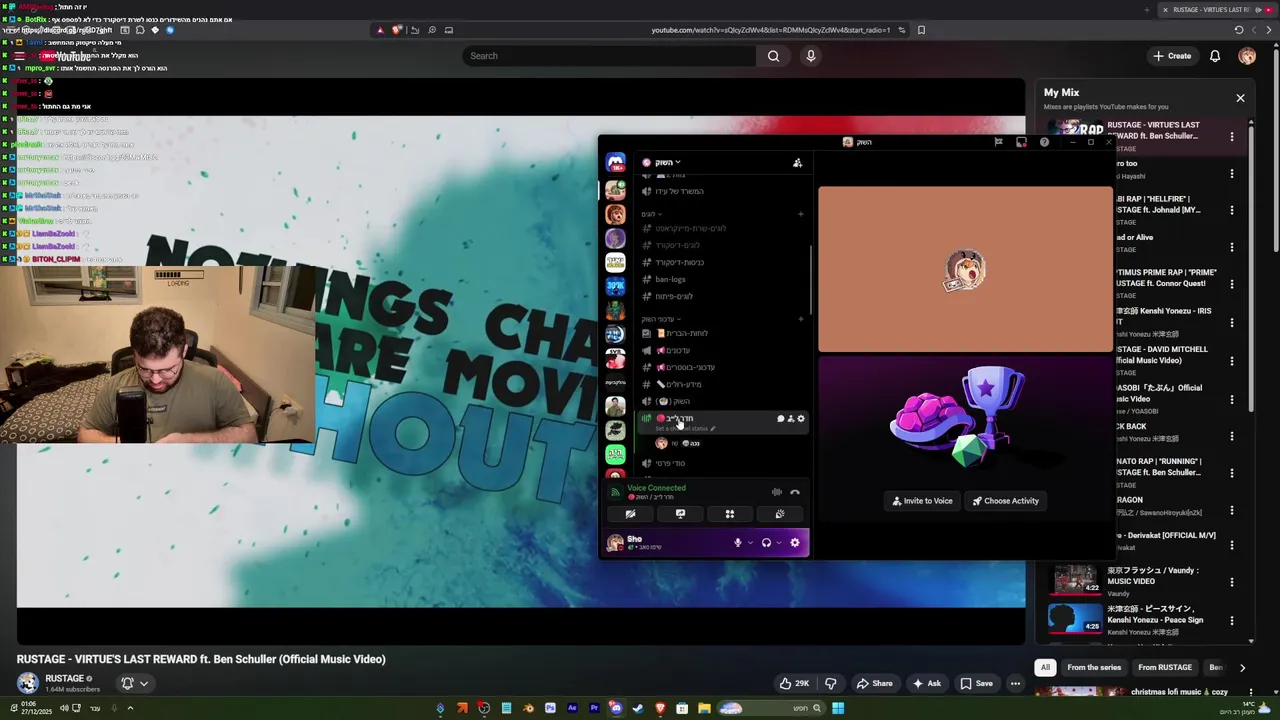Click create invite icon on active voice channel
Viewport: 1280px width, 720px height.
click(791, 419)
